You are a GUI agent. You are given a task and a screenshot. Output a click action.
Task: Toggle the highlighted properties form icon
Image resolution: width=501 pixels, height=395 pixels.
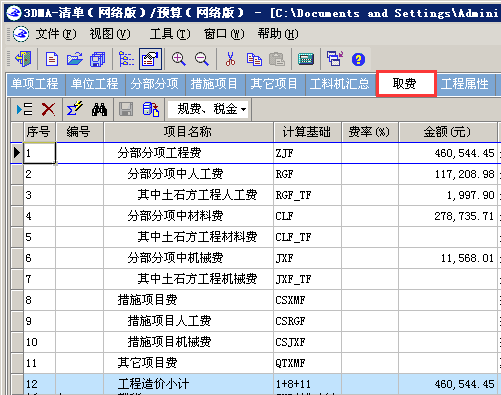pyautogui.click(x=150, y=59)
